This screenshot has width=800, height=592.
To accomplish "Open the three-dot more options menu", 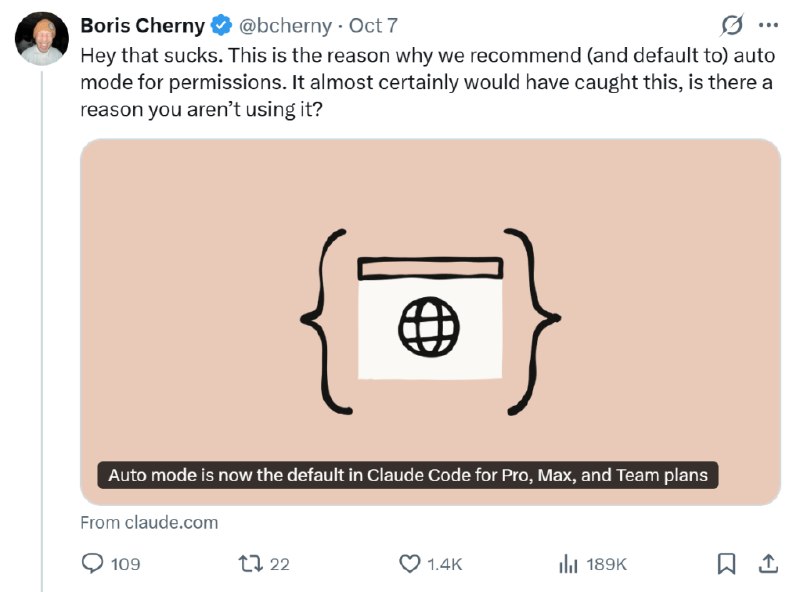I will tap(768, 25).
